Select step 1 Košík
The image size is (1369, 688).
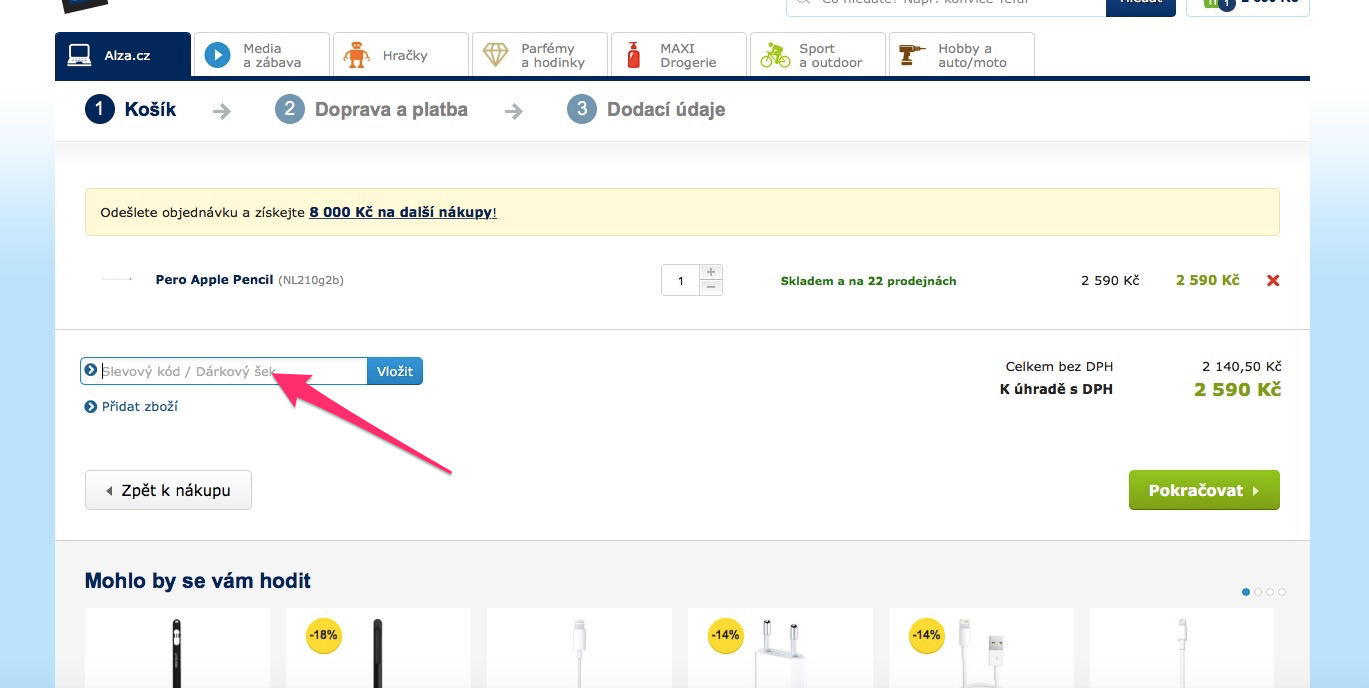(x=131, y=109)
